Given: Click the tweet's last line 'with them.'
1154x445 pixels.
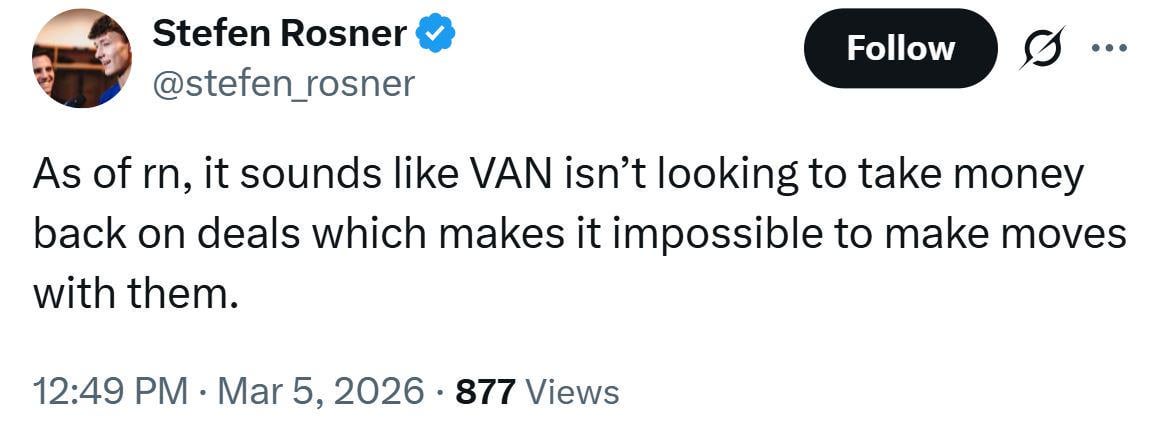Looking at the screenshot, I should click(137, 294).
